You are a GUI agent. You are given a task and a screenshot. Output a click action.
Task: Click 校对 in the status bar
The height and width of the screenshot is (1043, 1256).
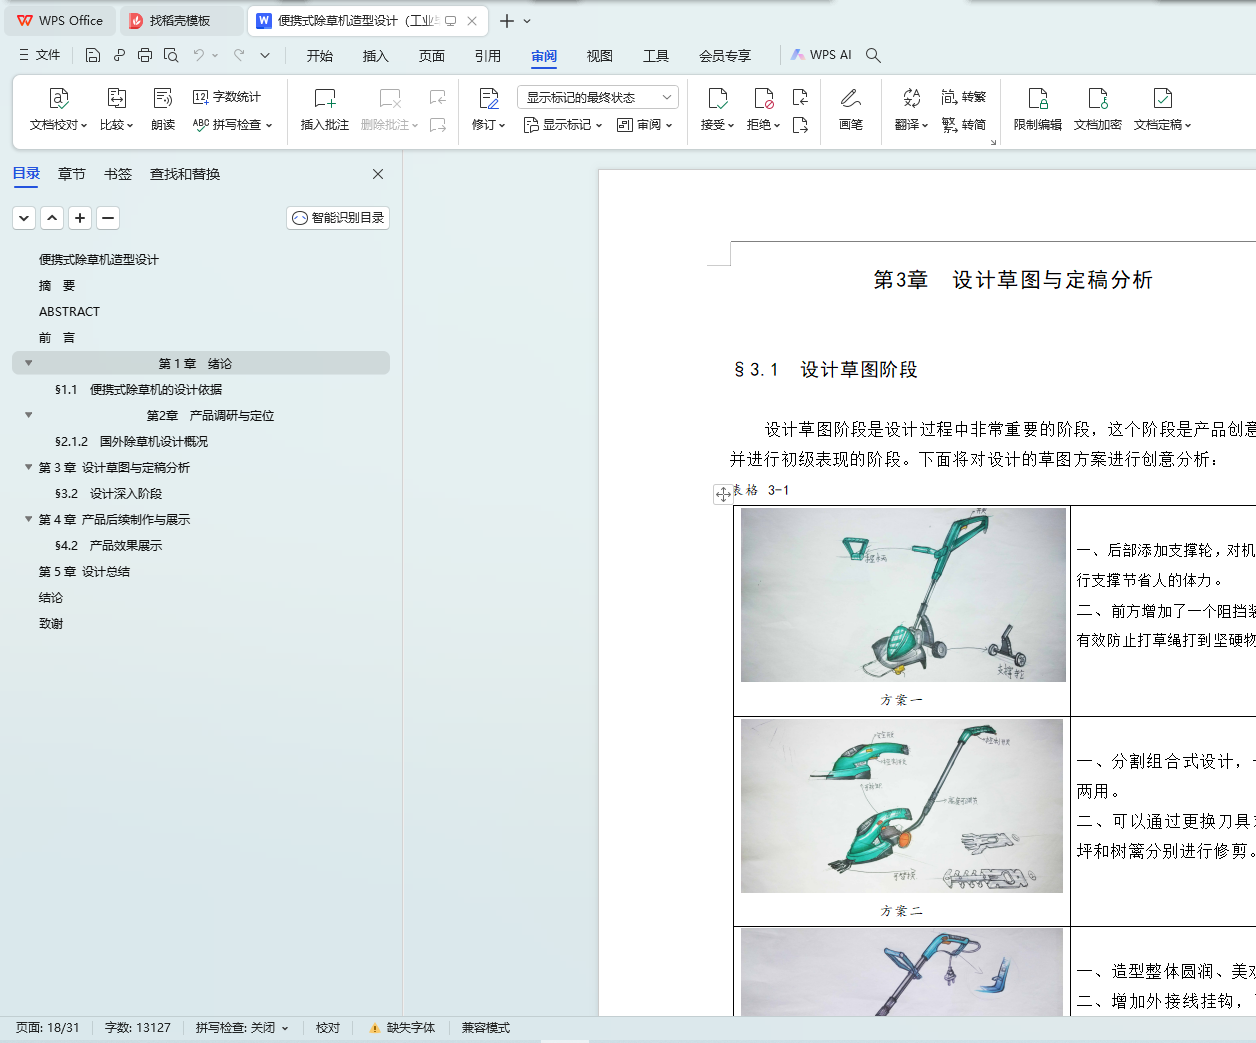[x=328, y=1028]
